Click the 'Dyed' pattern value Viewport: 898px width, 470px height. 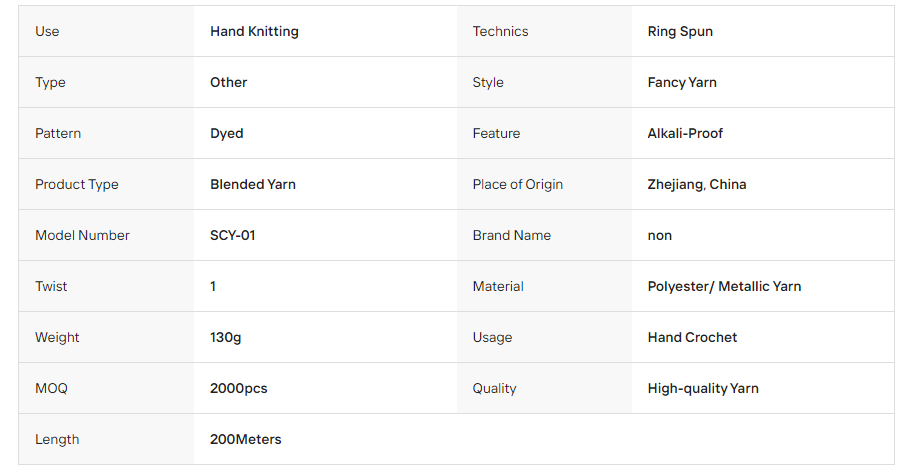tap(226, 133)
